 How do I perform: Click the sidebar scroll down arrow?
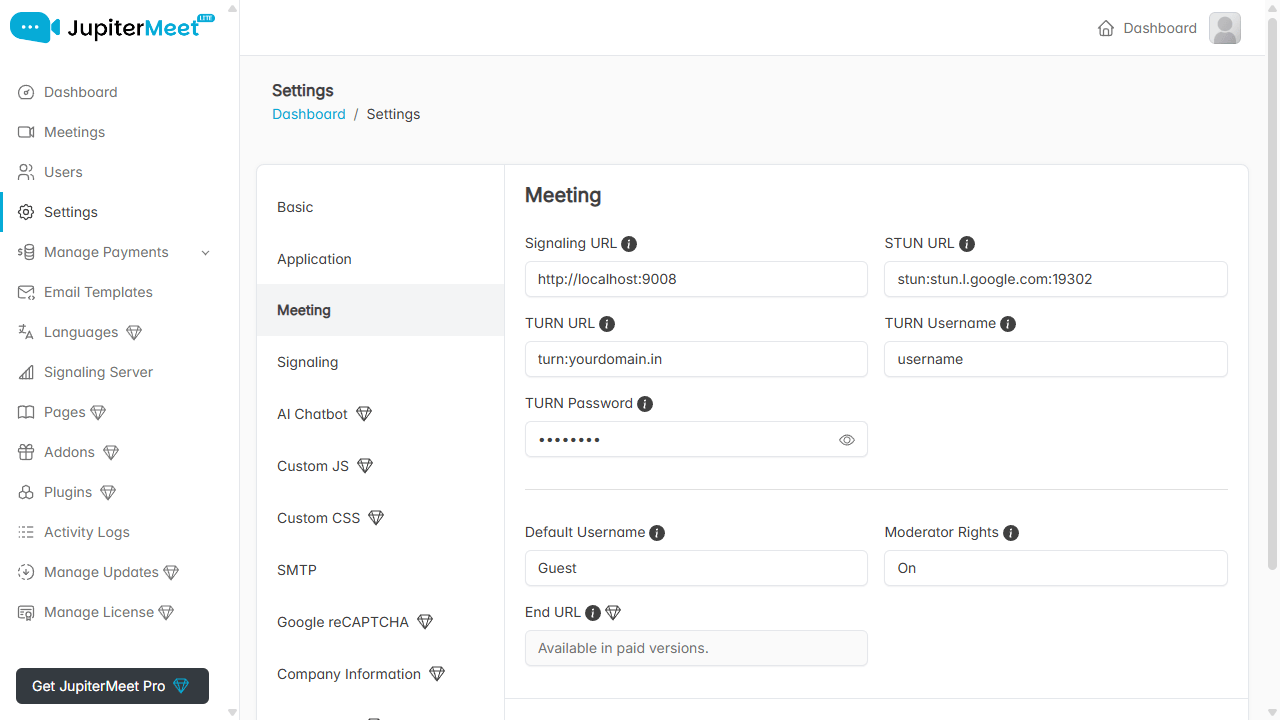[232, 712]
